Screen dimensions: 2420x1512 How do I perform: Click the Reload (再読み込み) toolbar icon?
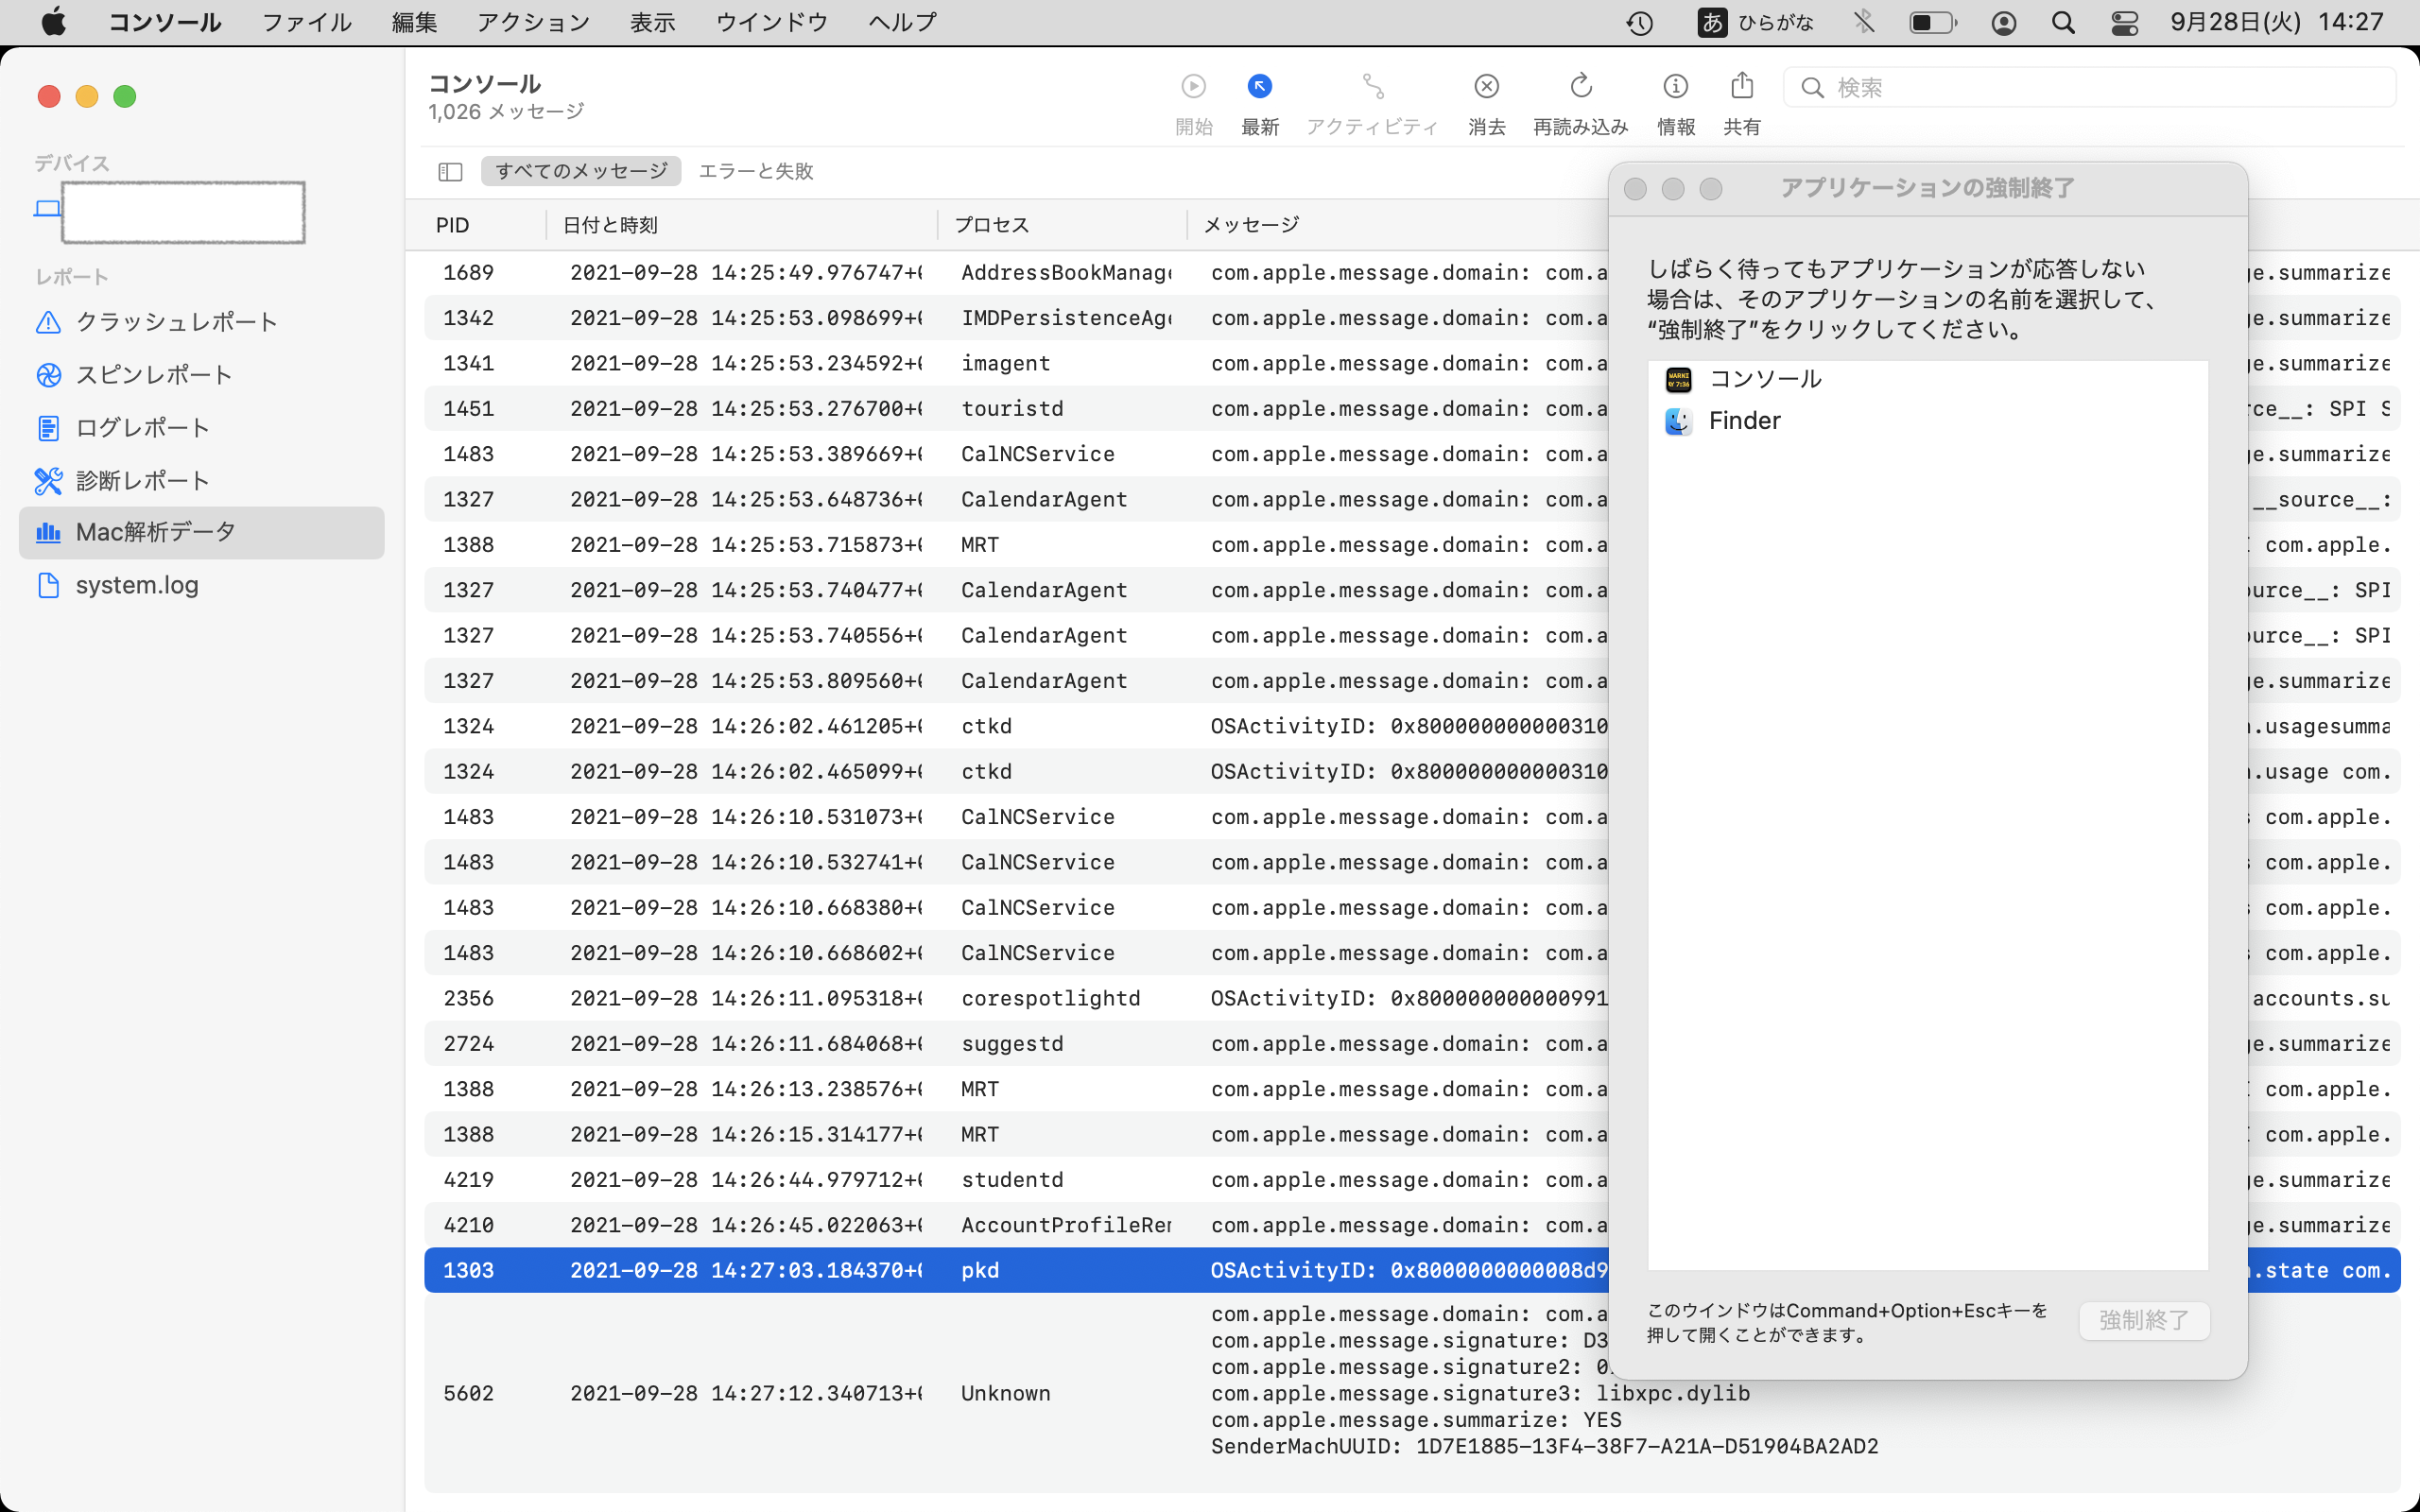(1580, 88)
